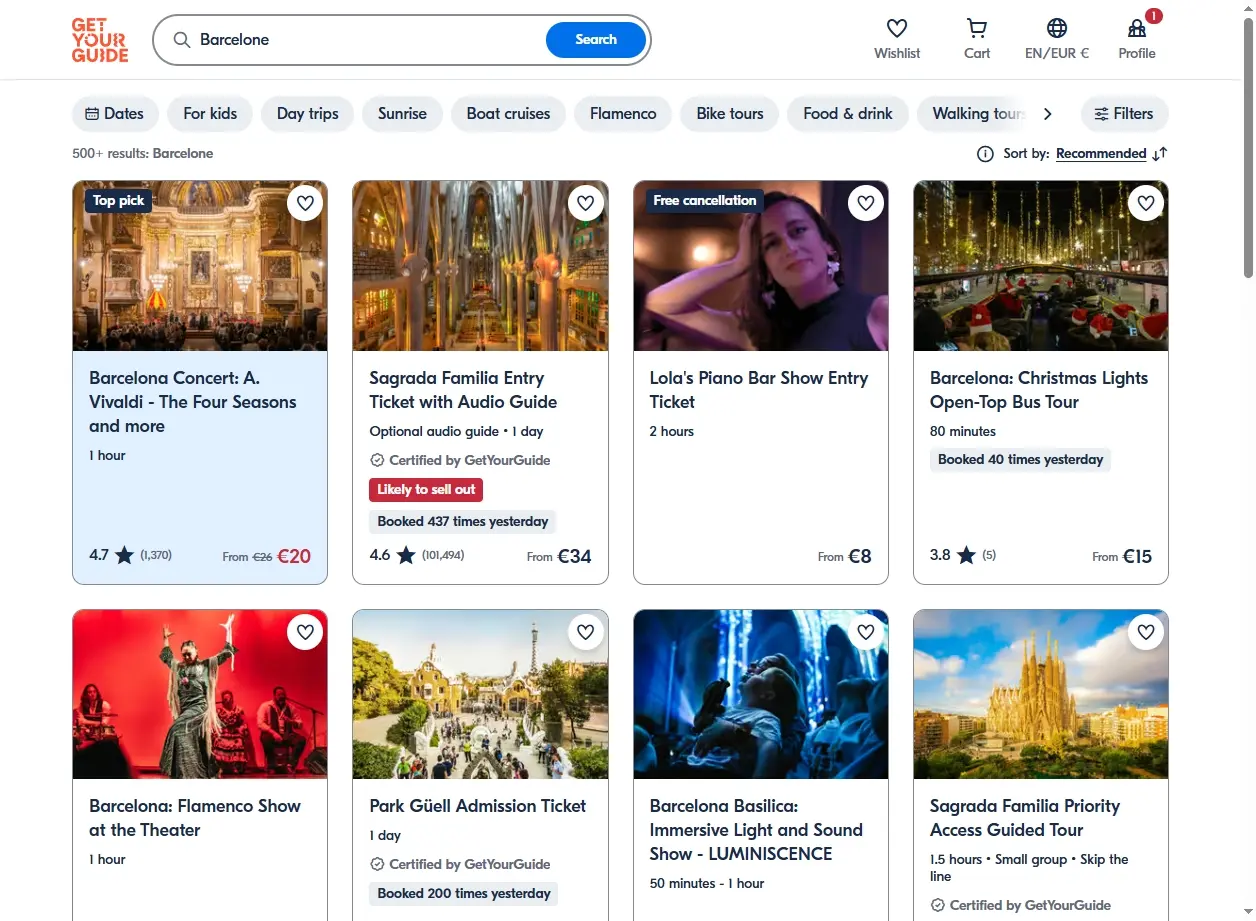Select the For kids filter chip

tap(210, 114)
